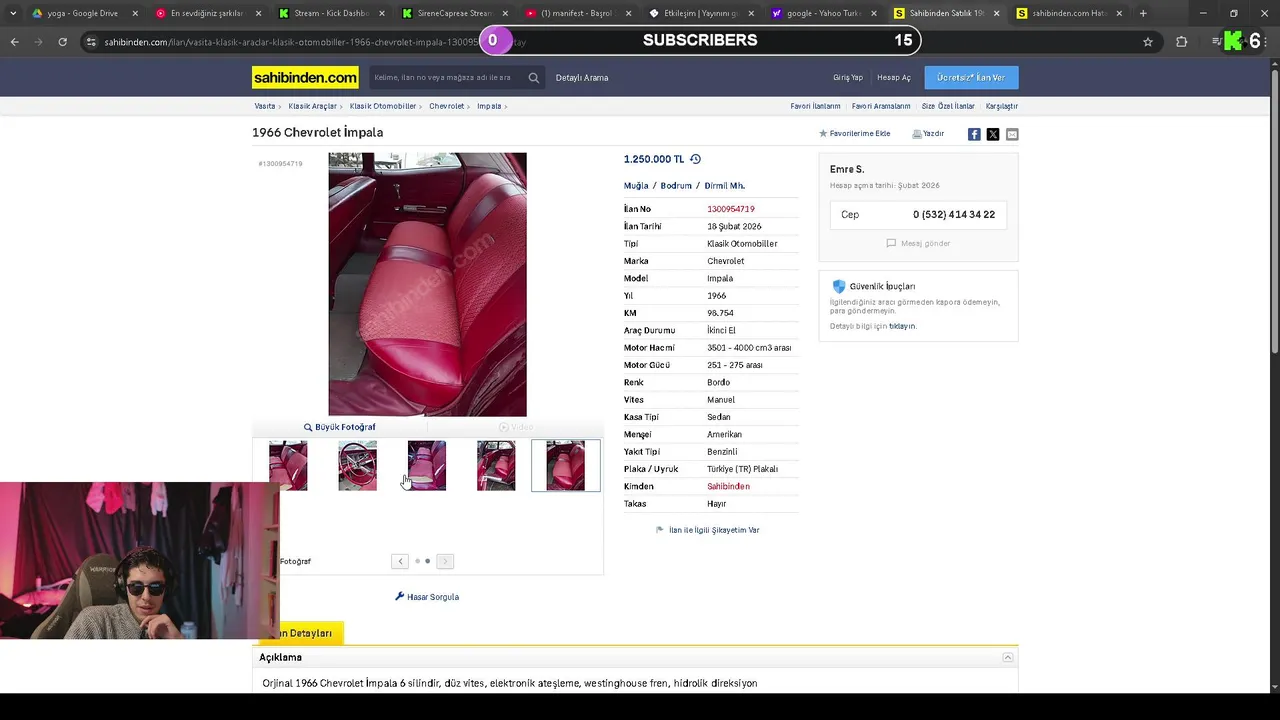1280x720 pixels.
Task: Click tıklayın security info link
Action: [902, 326]
